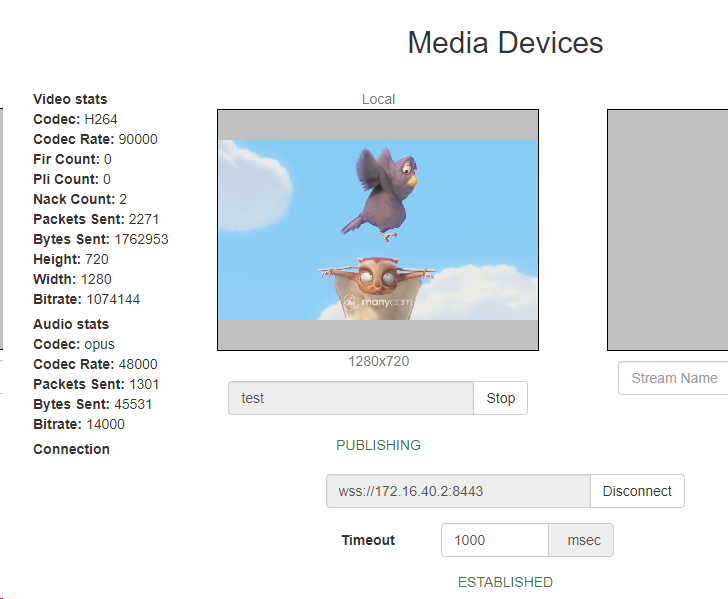Screen dimensions: 728x599
Task: Click the Media Devices heading
Action: [x=505, y=43]
